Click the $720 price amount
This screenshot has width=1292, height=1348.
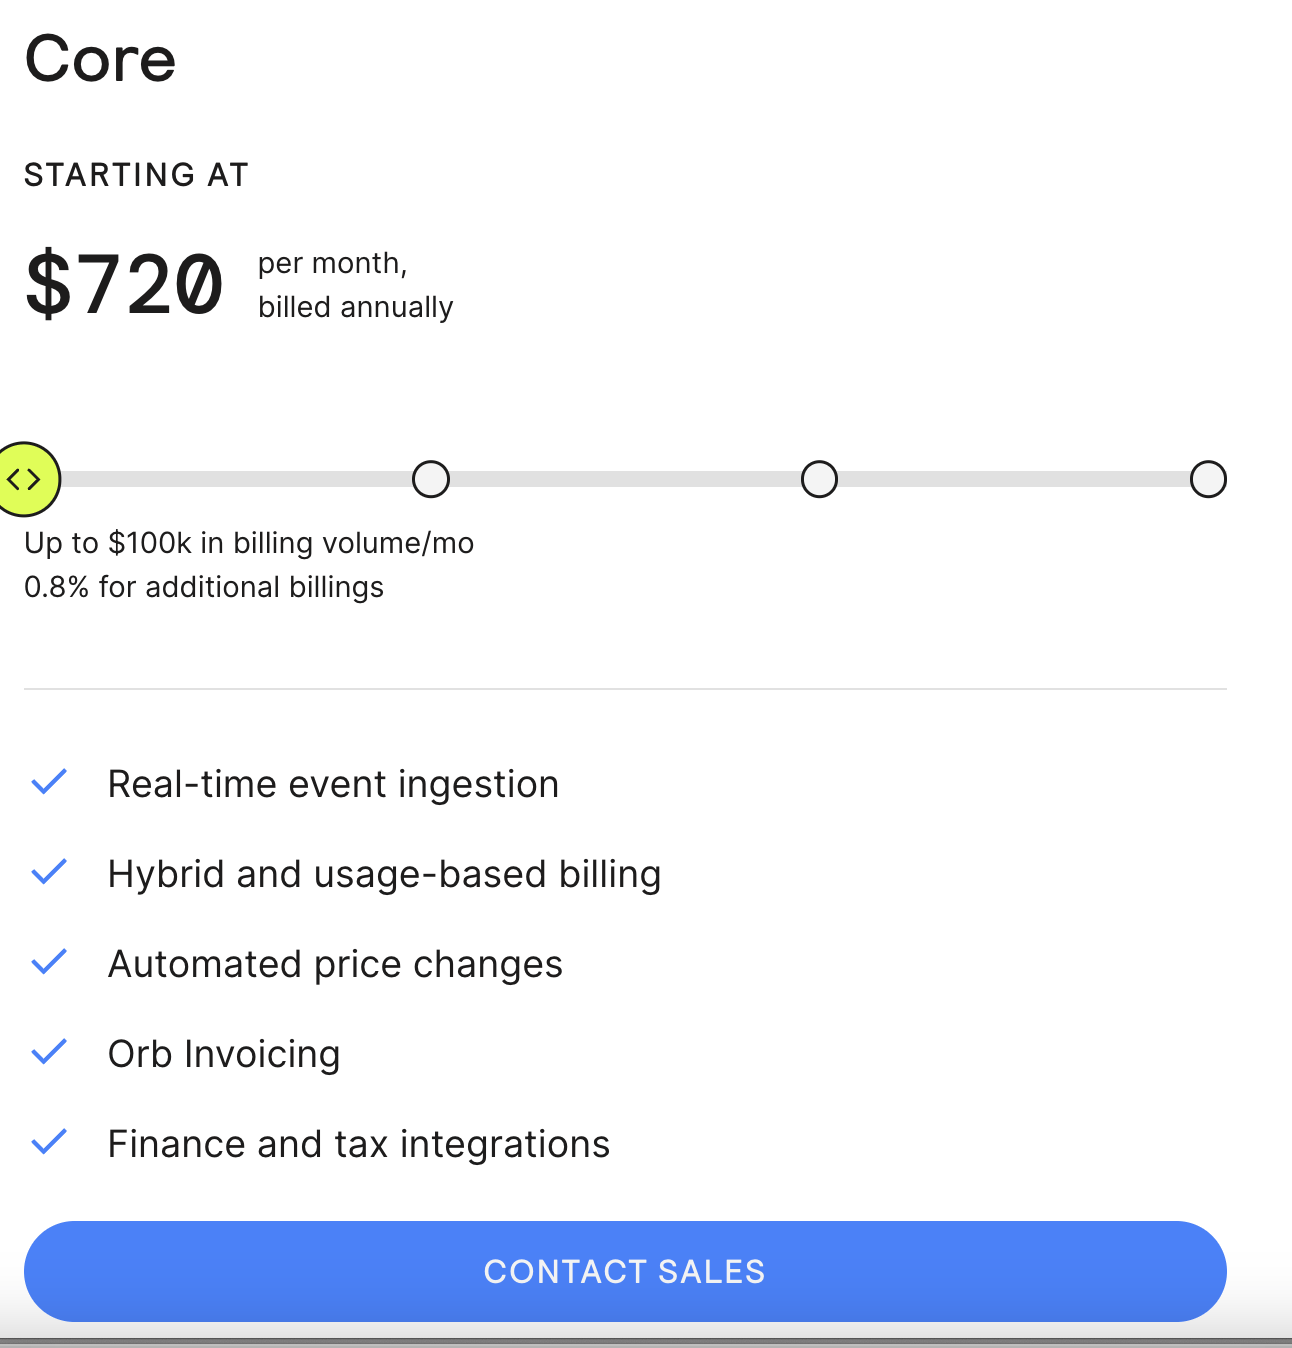click(x=124, y=285)
